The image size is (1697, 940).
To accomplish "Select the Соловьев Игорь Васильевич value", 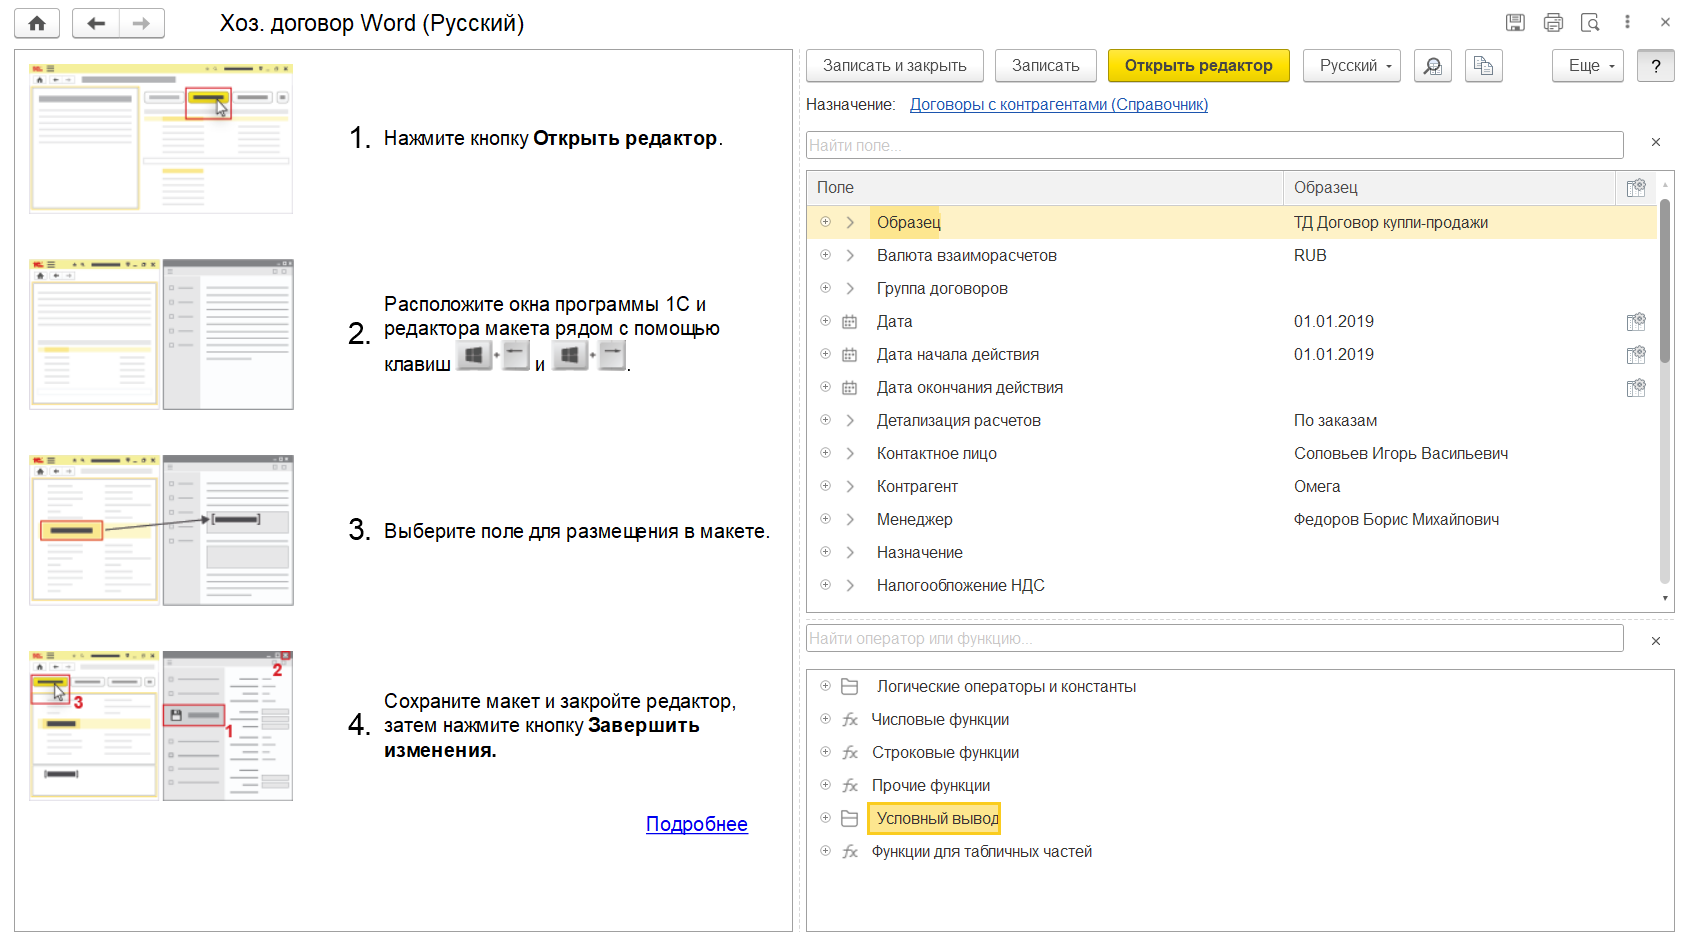I will point(1401,453).
